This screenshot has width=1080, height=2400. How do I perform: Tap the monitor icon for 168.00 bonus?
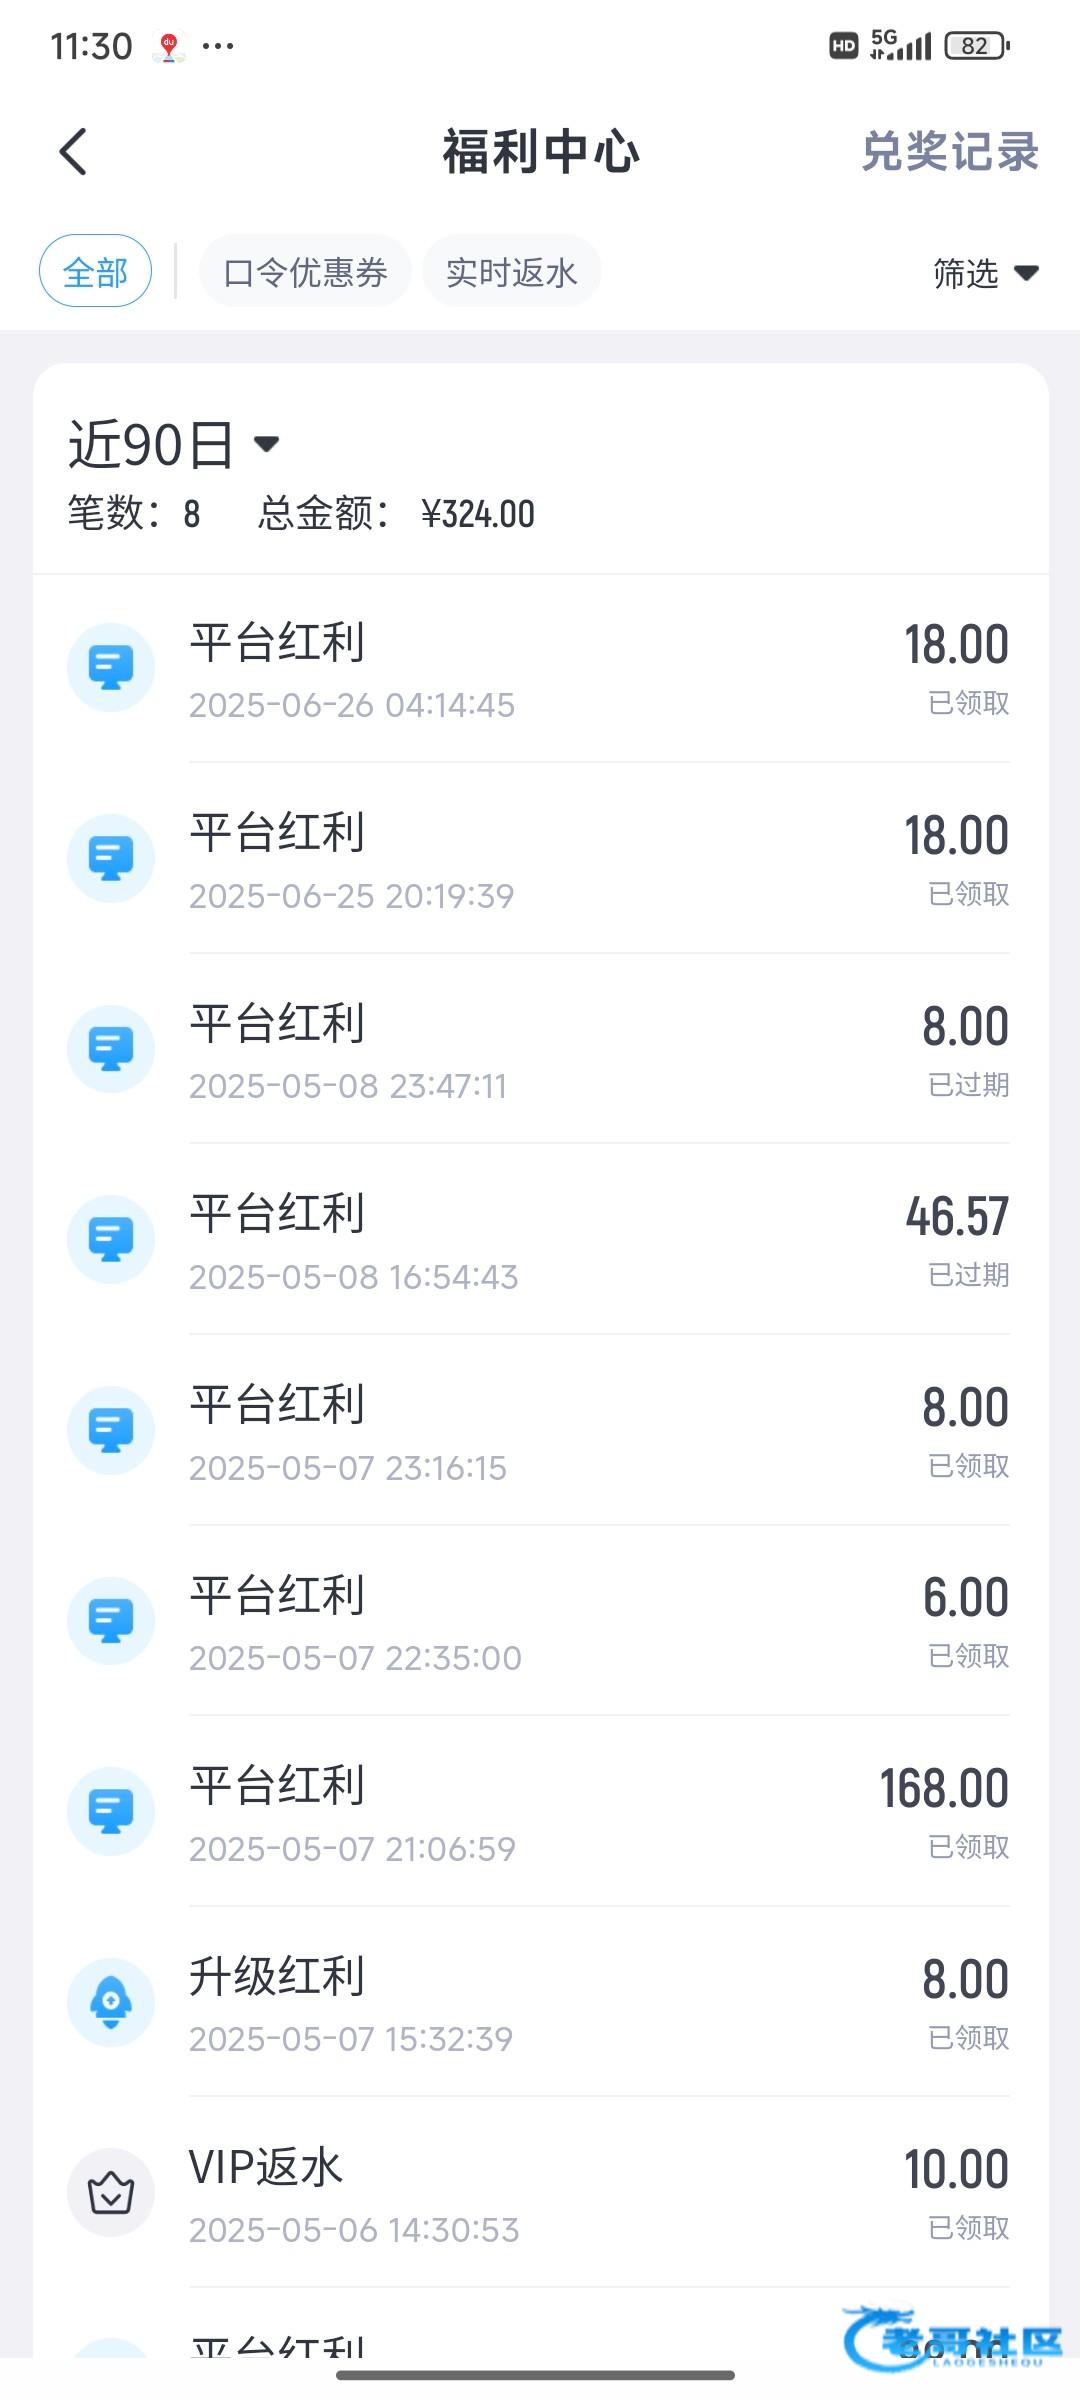tap(111, 1811)
